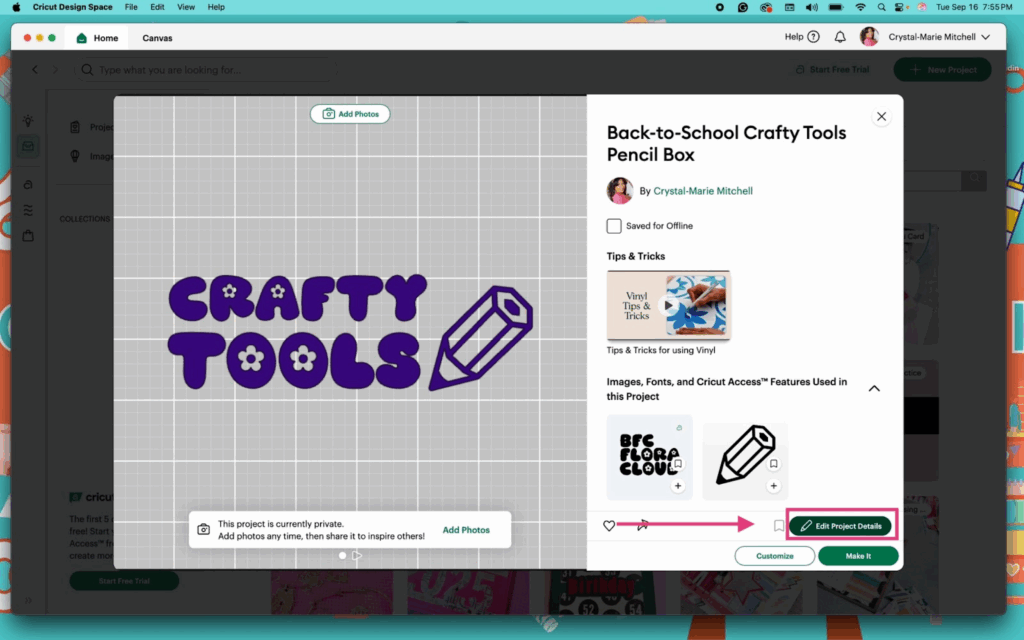This screenshot has height=640, width=1024.
Task: Open the File menu
Action: click(131, 7)
